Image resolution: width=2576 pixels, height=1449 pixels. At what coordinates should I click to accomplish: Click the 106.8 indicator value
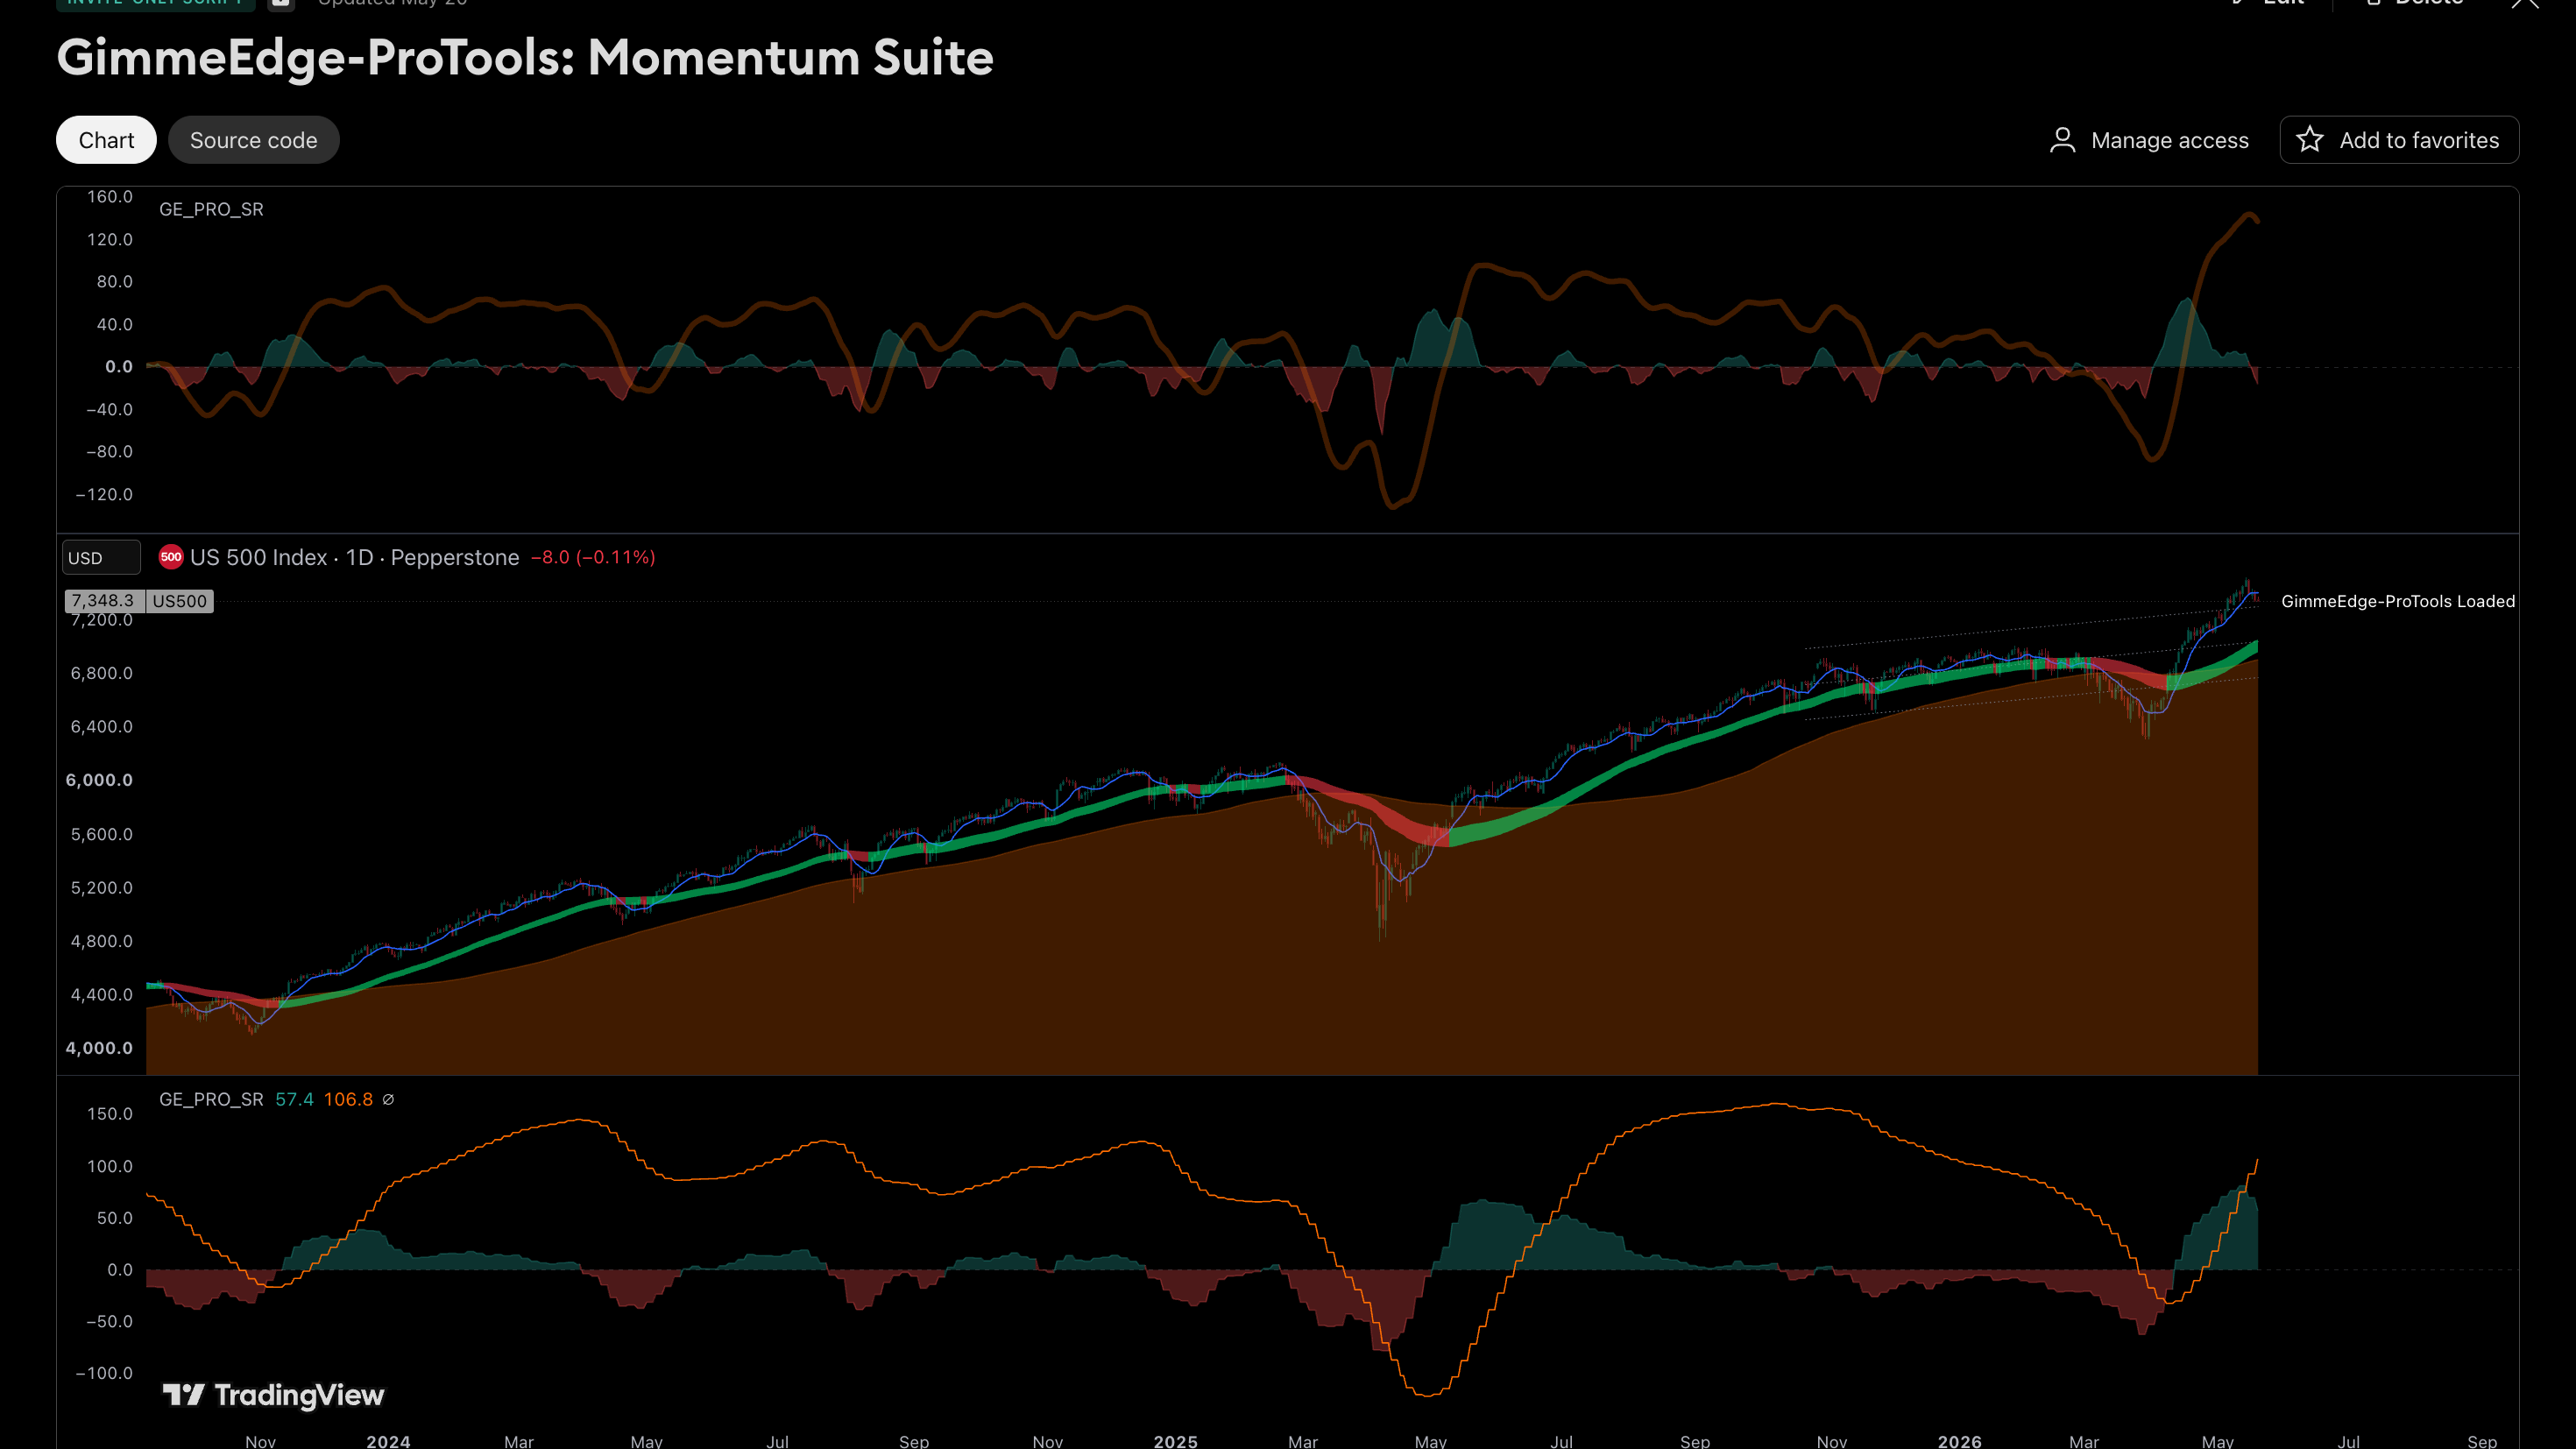348,1099
